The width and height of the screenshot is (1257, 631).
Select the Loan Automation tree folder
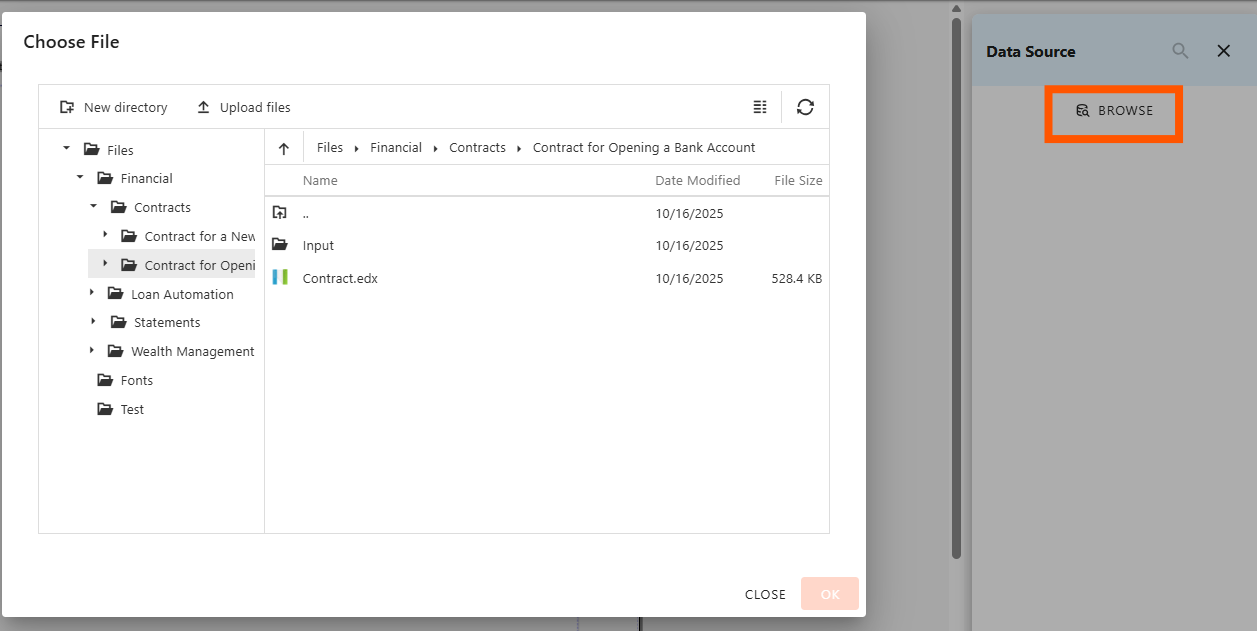(182, 294)
